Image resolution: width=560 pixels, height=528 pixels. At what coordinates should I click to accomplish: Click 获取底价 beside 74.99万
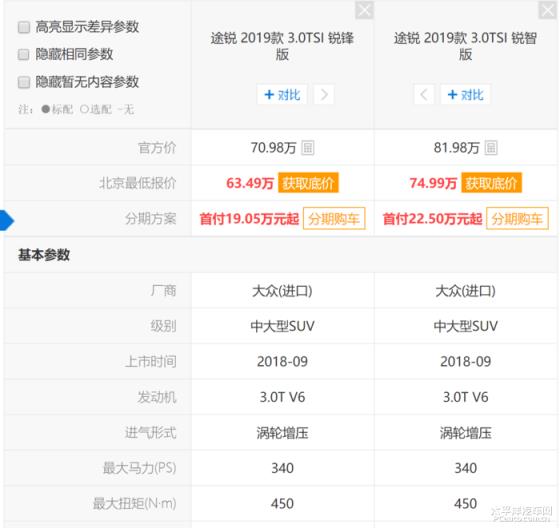[491, 183]
